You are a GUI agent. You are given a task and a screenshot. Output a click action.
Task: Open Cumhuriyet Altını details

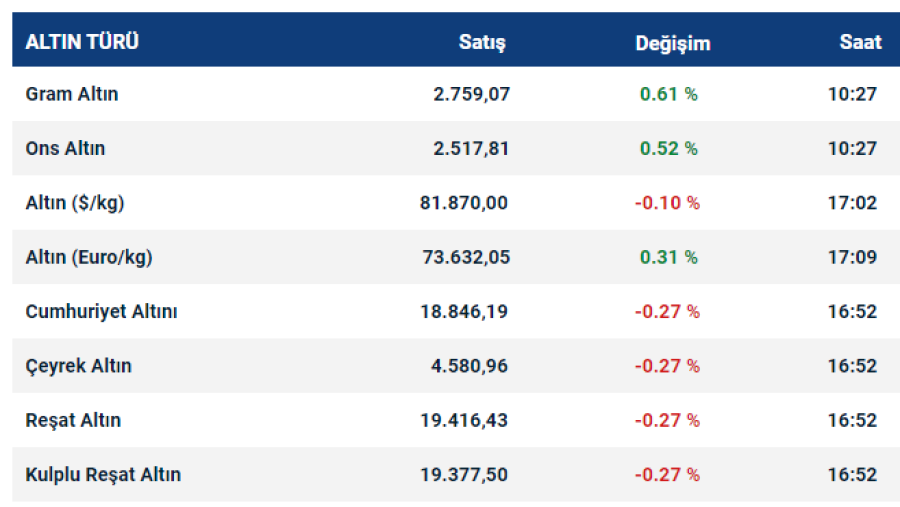(x=101, y=311)
